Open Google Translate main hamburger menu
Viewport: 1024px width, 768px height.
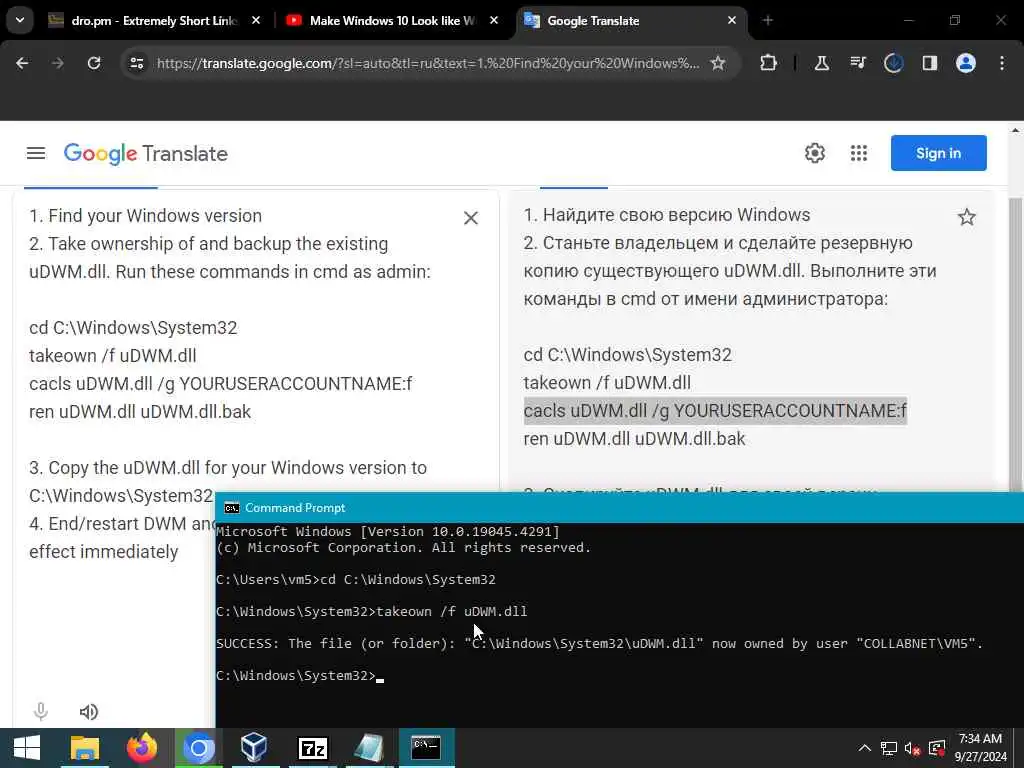click(x=36, y=153)
